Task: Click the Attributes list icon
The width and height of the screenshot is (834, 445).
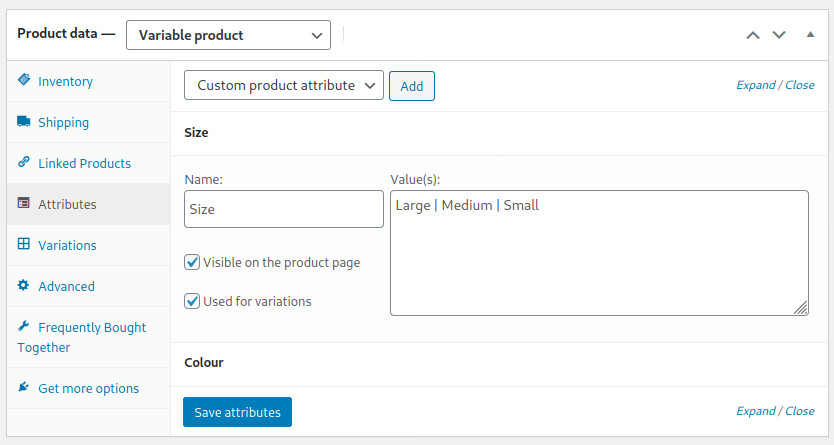Action: [x=23, y=203]
